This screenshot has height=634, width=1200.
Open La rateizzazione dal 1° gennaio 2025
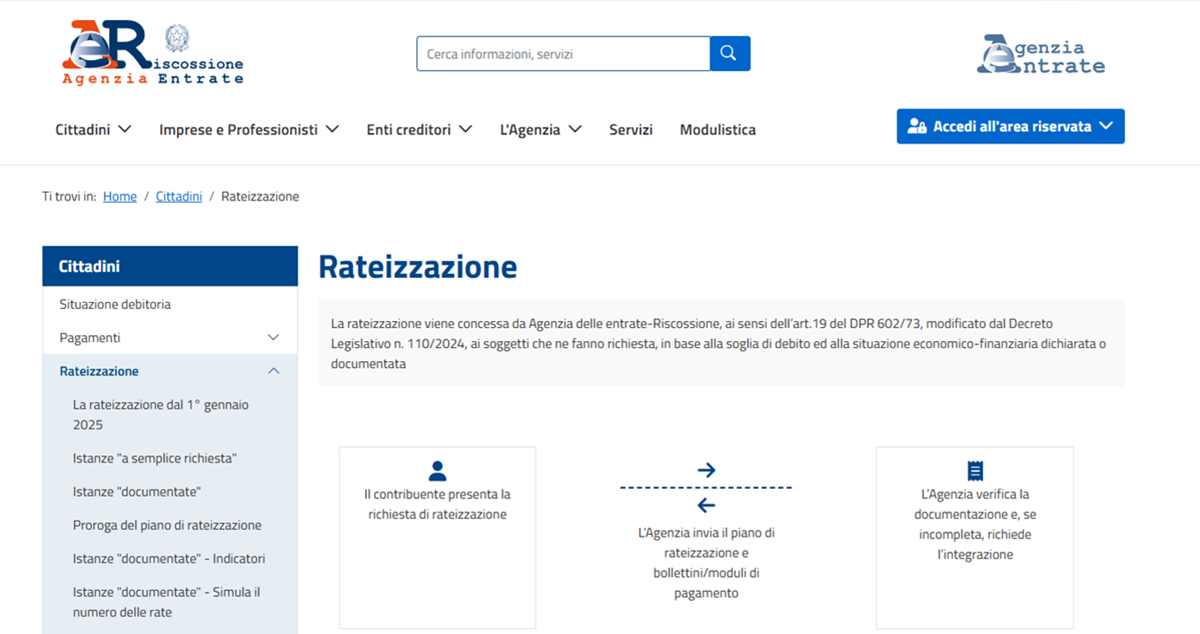[161, 415]
